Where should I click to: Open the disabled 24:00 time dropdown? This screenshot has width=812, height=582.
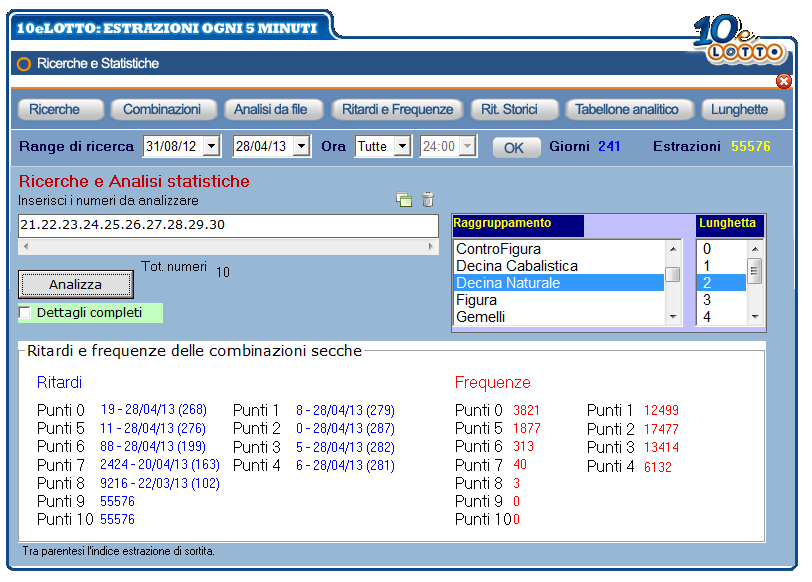[468, 147]
